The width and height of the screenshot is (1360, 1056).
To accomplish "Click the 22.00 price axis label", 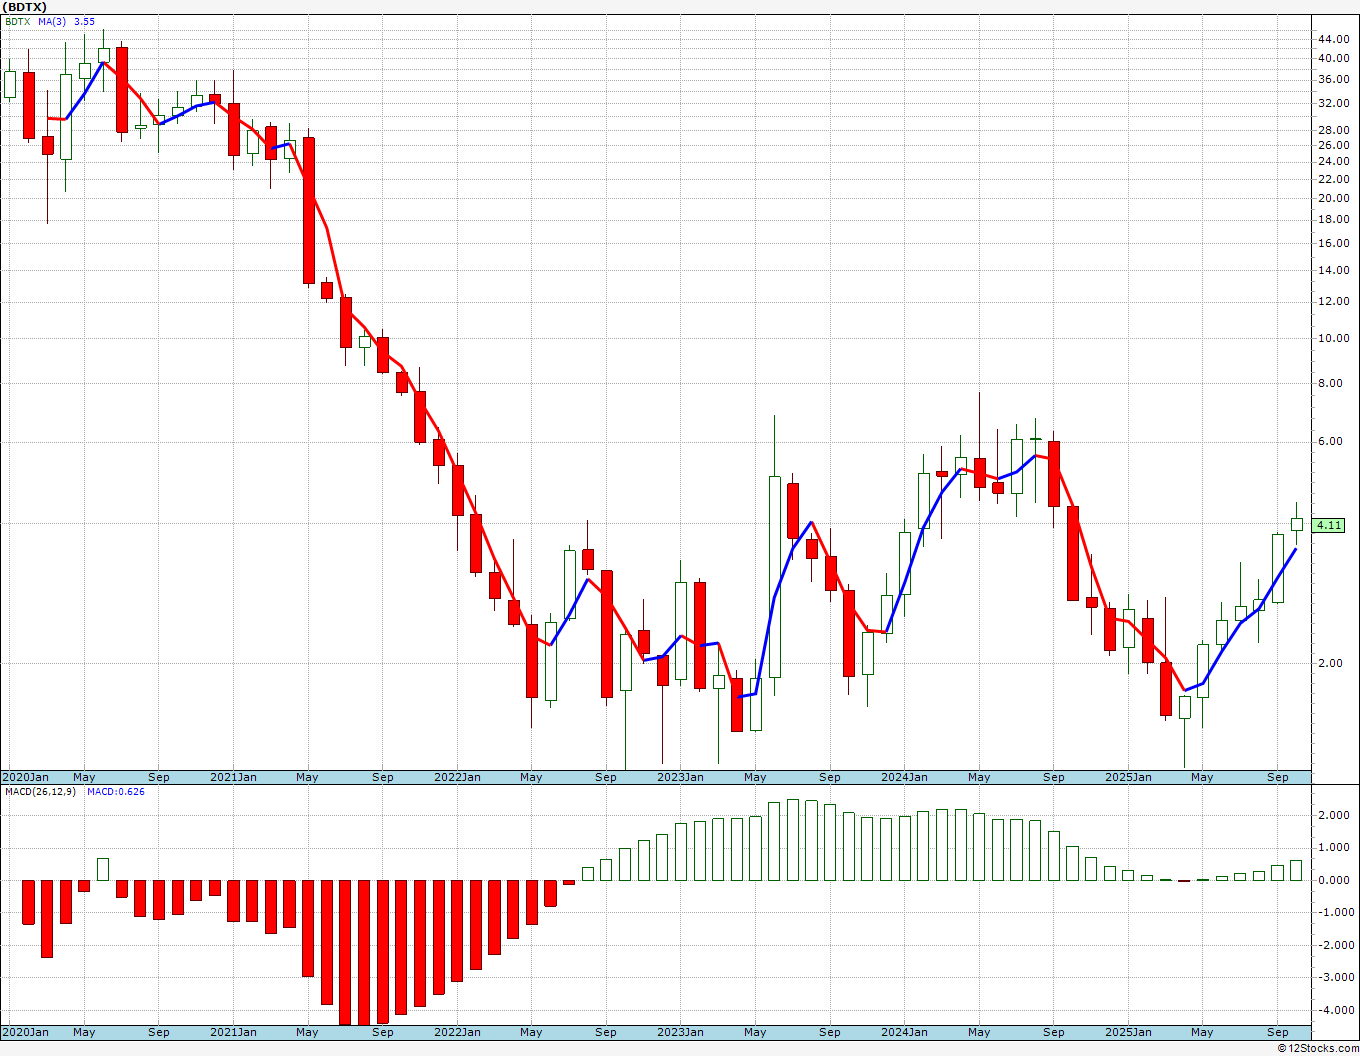I will (1333, 179).
